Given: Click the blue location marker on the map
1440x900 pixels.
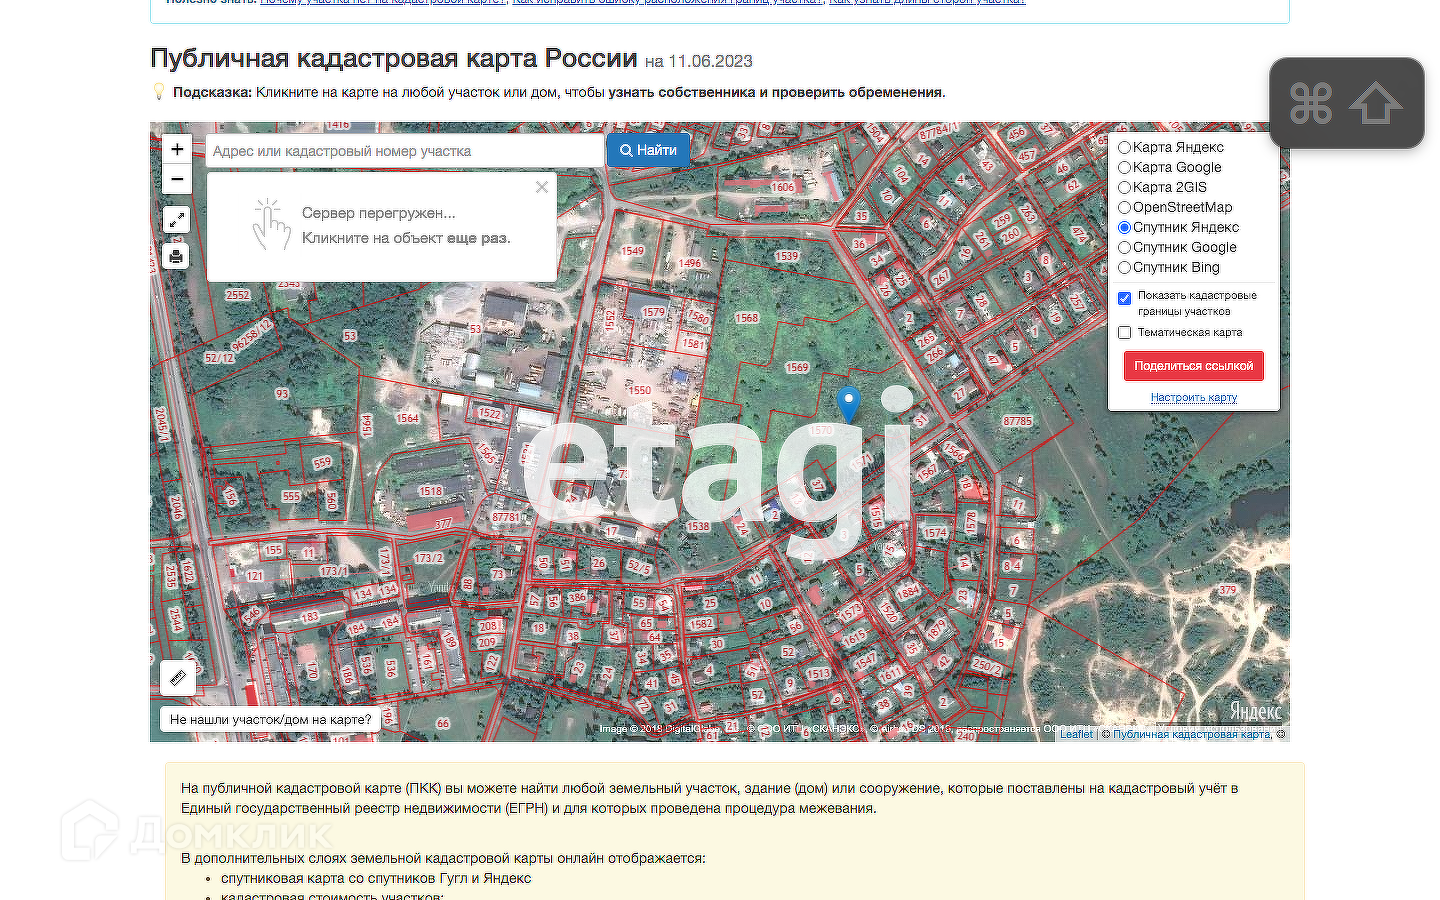Looking at the screenshot, I should [848, 403].
